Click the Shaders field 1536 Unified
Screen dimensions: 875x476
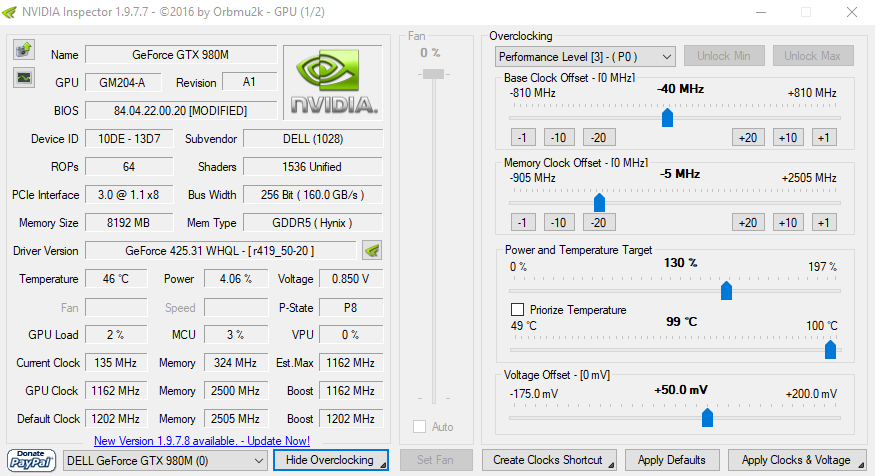[x=313, y=166]
